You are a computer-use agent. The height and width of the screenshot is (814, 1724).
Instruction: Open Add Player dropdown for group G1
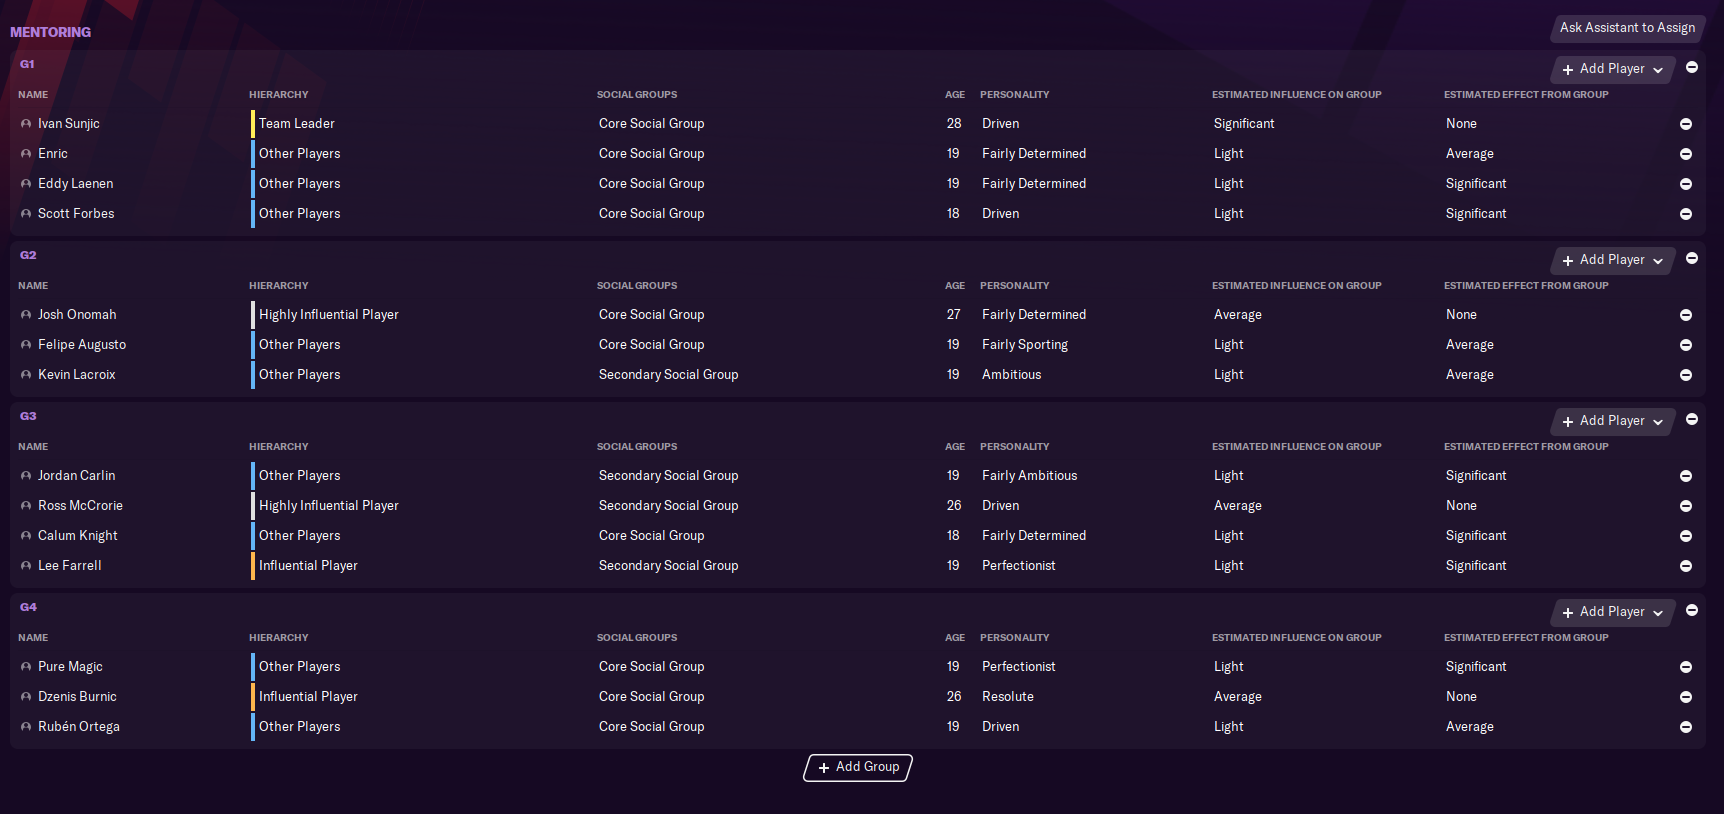[x=1613, y=69]
